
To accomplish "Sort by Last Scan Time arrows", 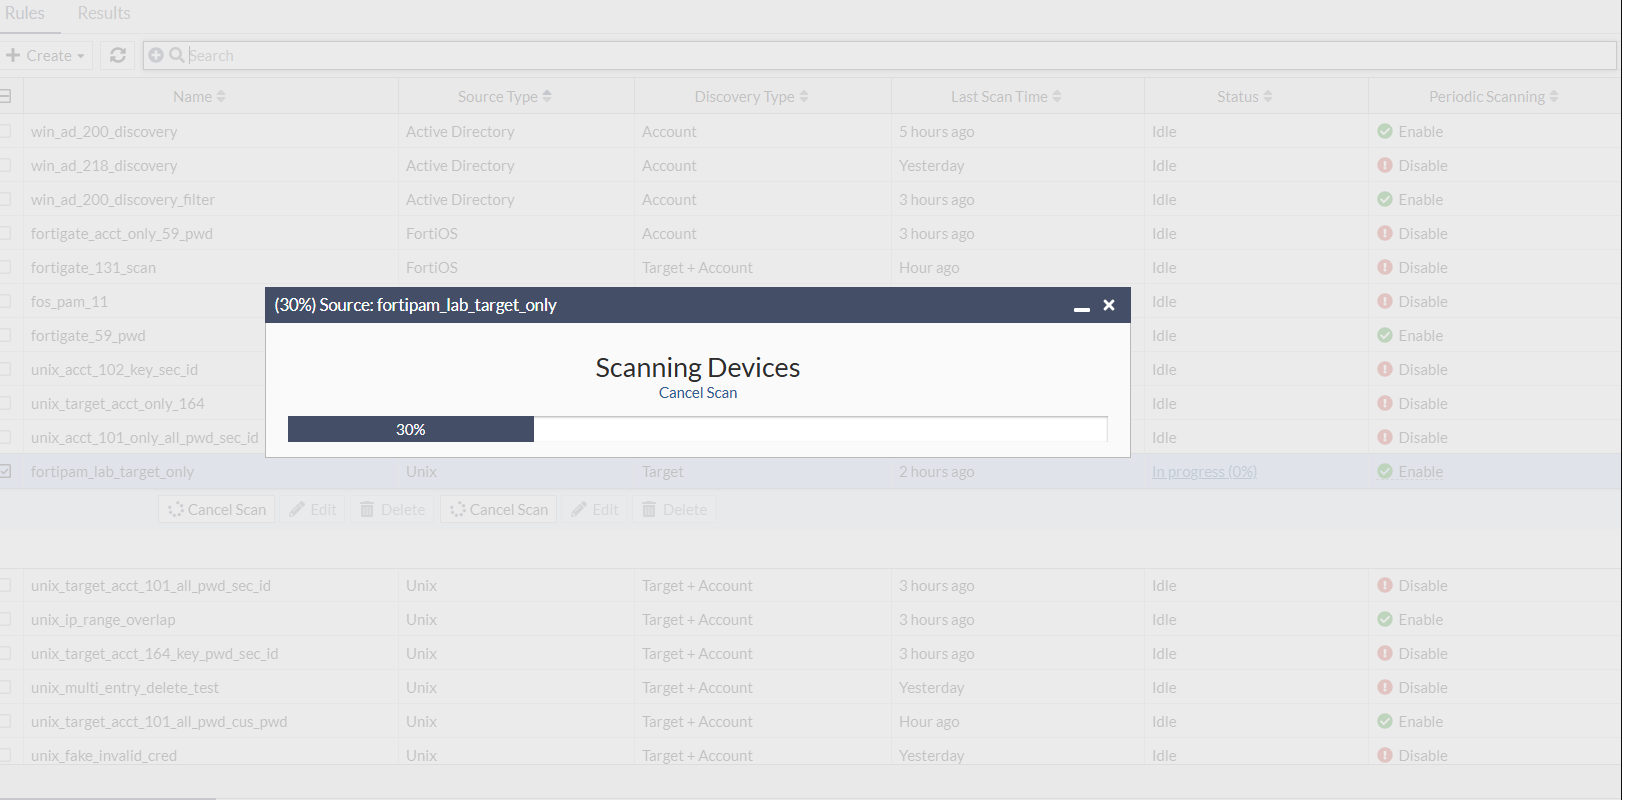I will coord(1057,97).
